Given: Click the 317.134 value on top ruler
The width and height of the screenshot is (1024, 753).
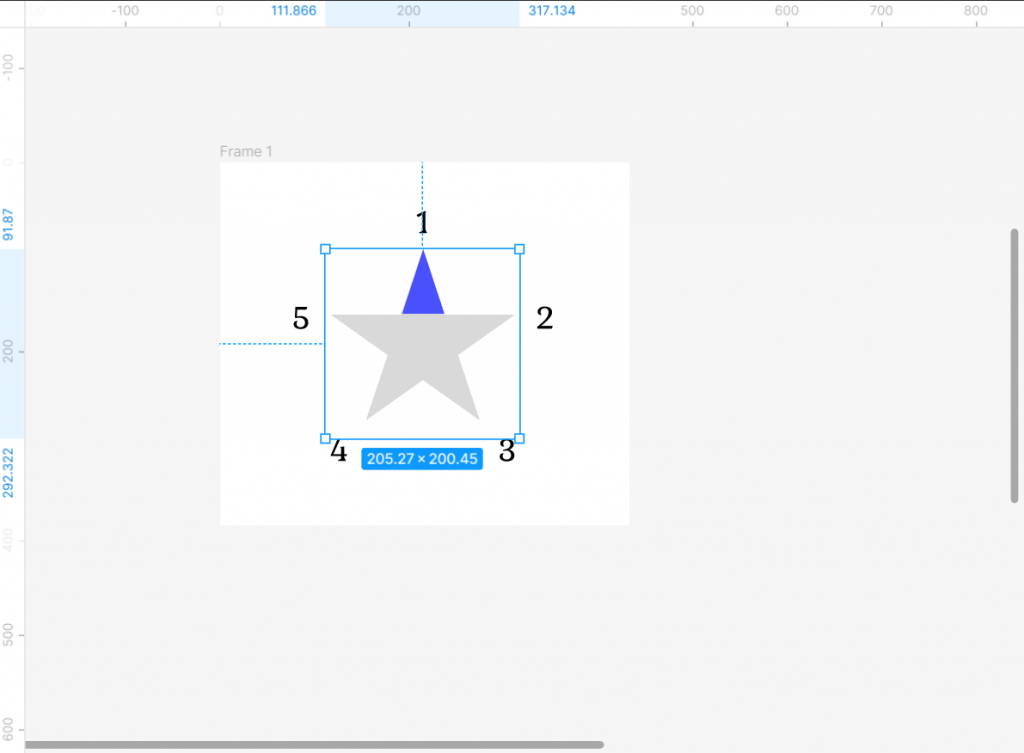Looking at the screenshot, I should [x=551, y=11].
